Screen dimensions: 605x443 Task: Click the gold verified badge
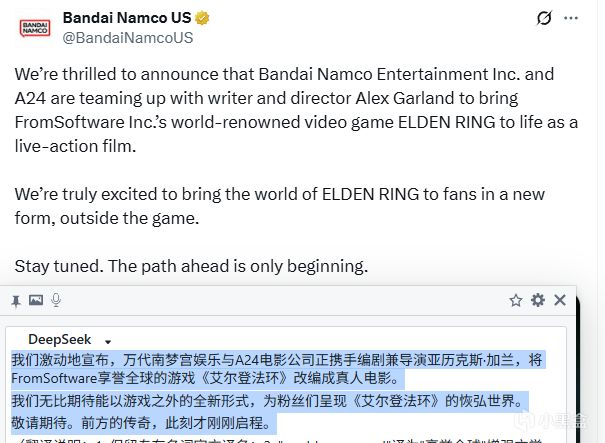point(202,18)
